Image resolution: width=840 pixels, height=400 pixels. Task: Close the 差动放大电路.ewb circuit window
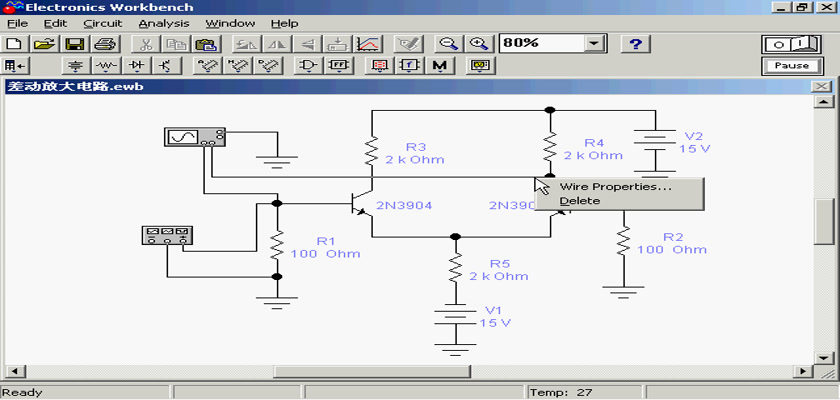pos(820,87)
